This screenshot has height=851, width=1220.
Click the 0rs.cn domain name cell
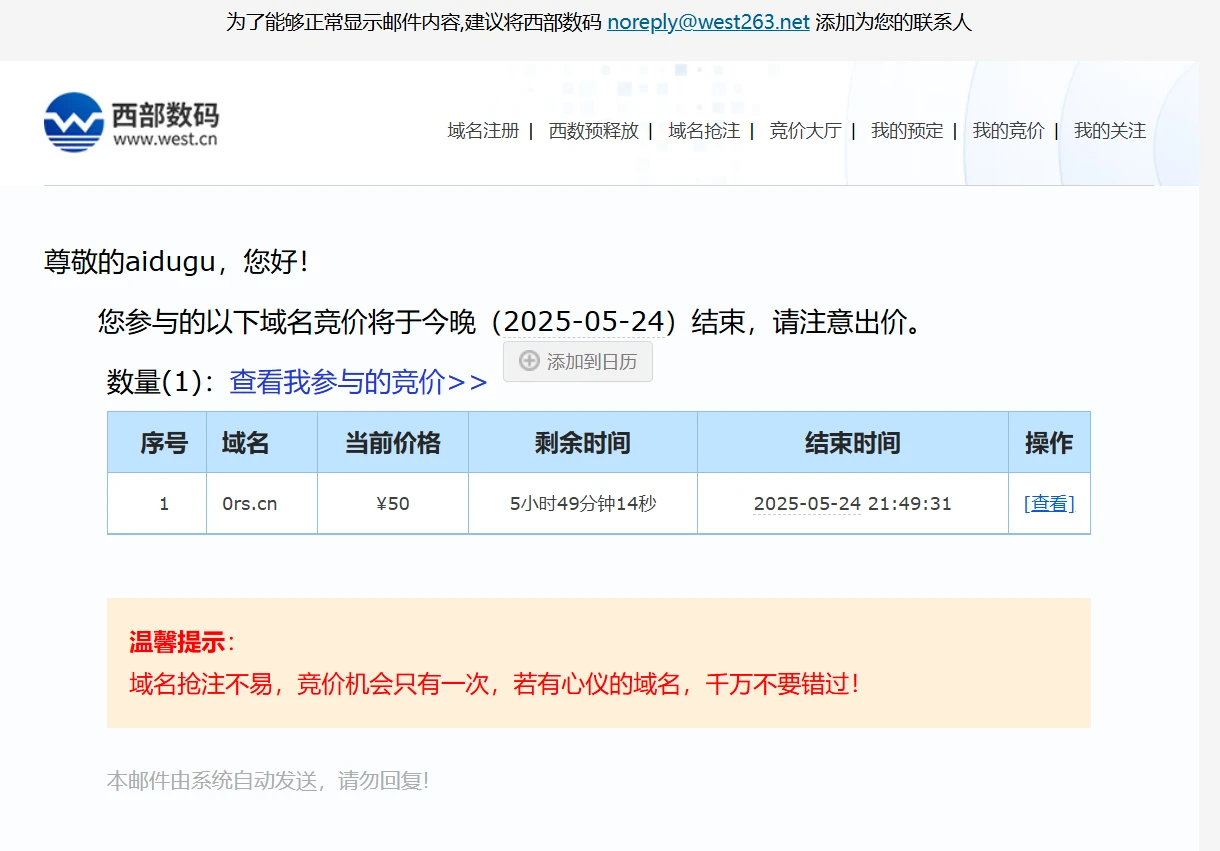point(250,504)
